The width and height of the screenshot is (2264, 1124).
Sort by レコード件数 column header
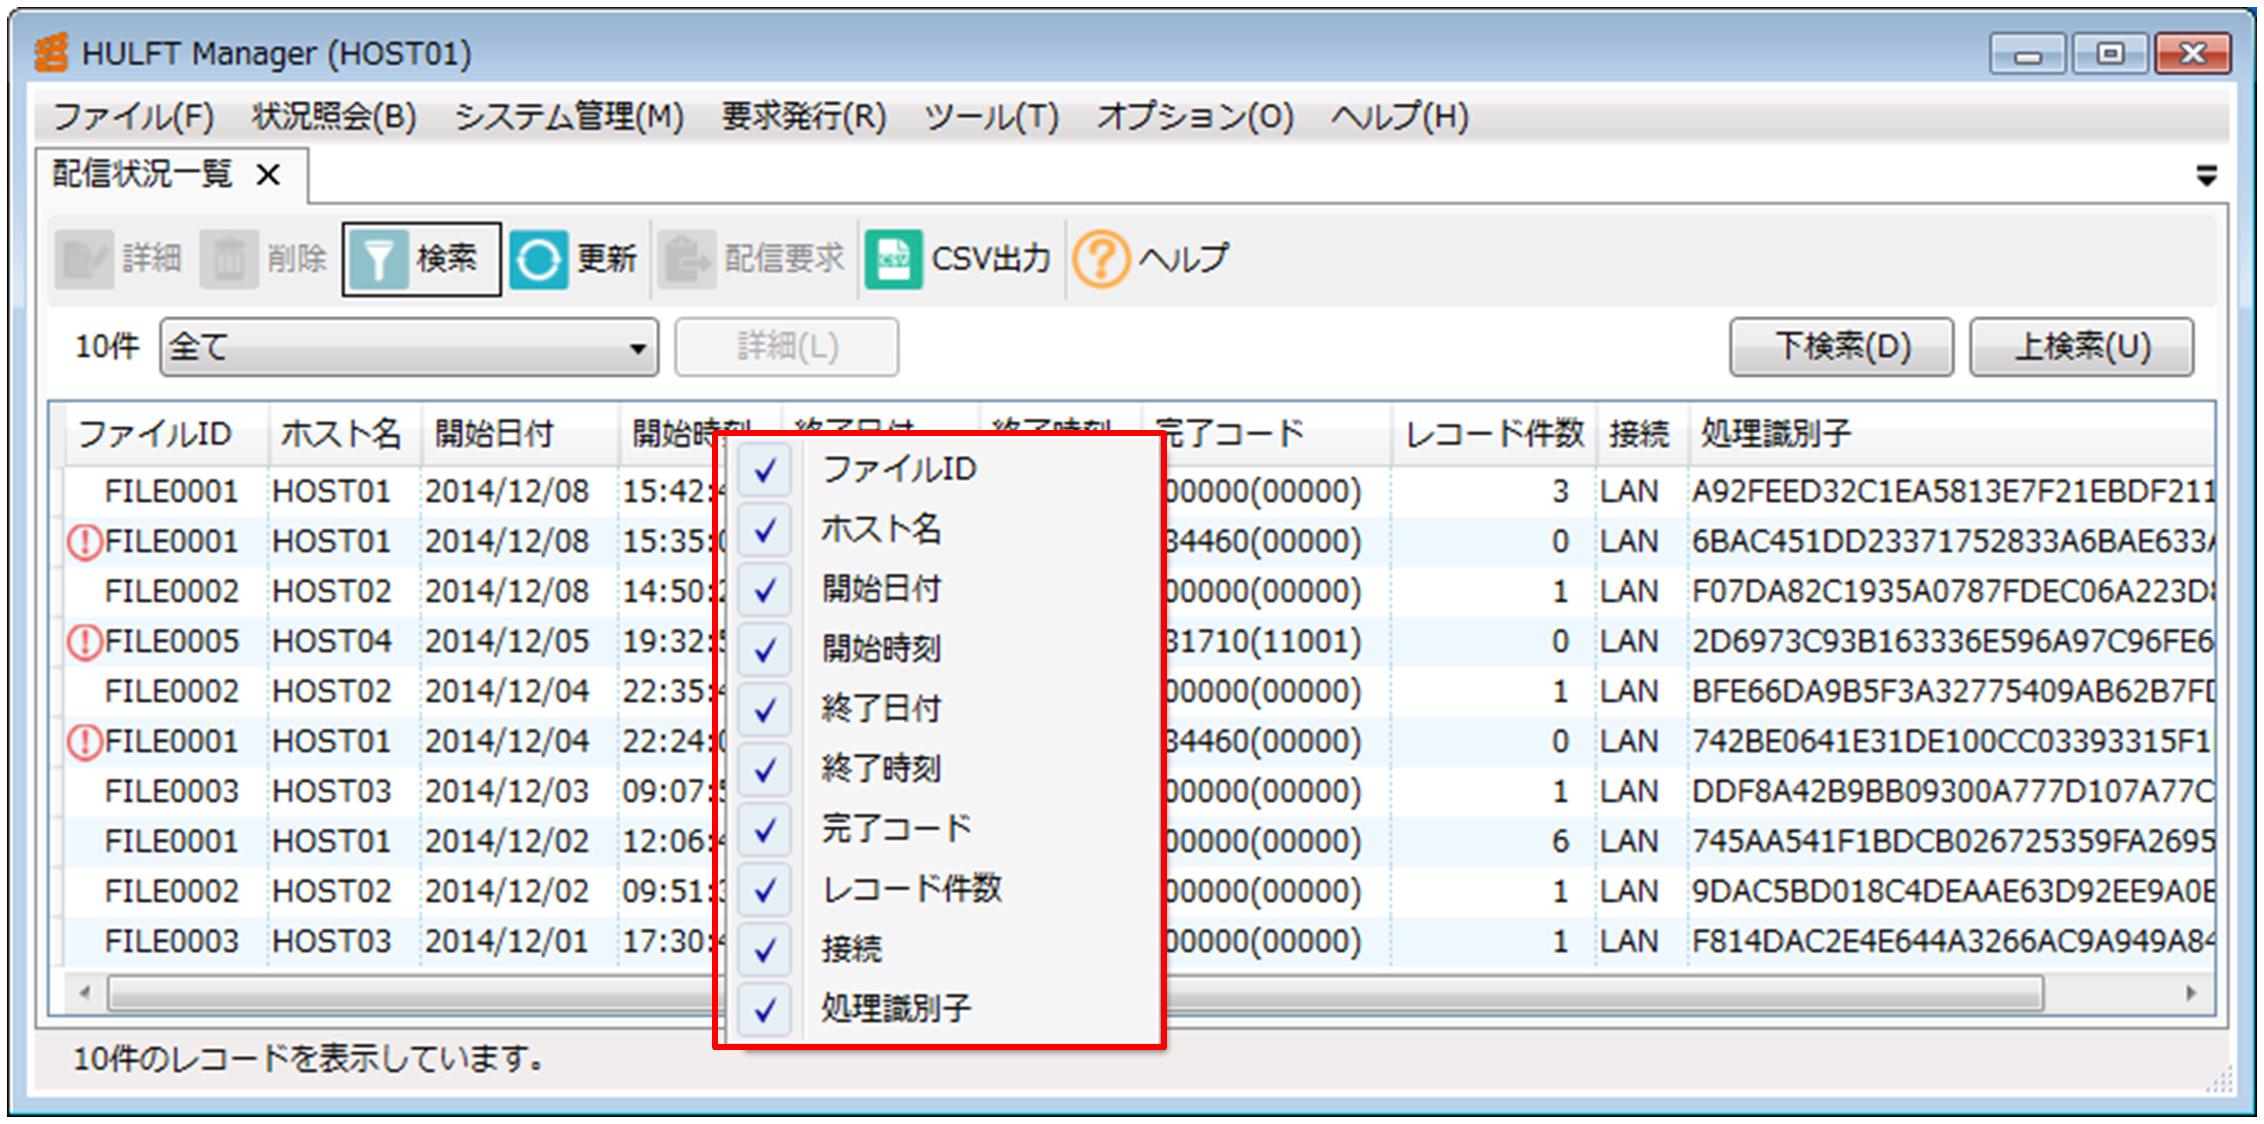(1494, 434)
